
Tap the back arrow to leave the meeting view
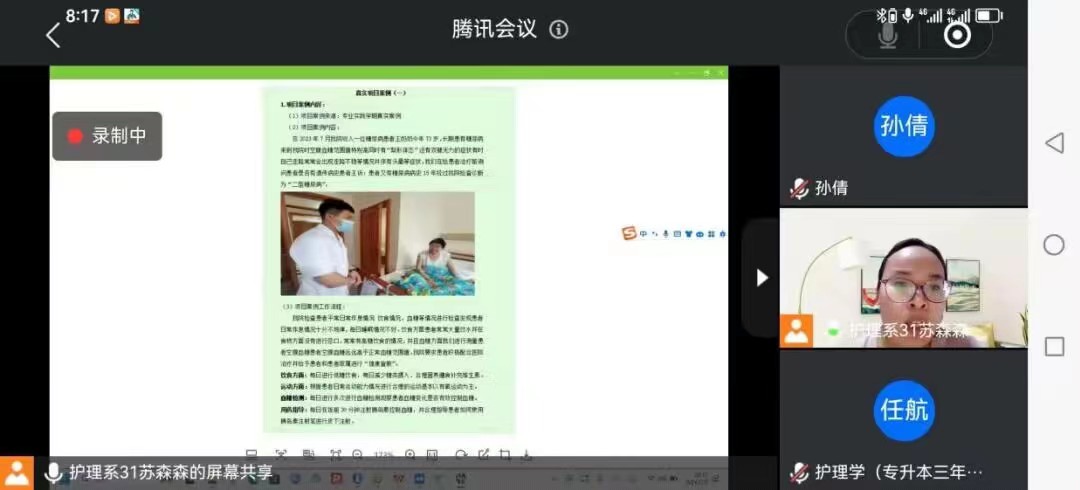coord(53,35)
